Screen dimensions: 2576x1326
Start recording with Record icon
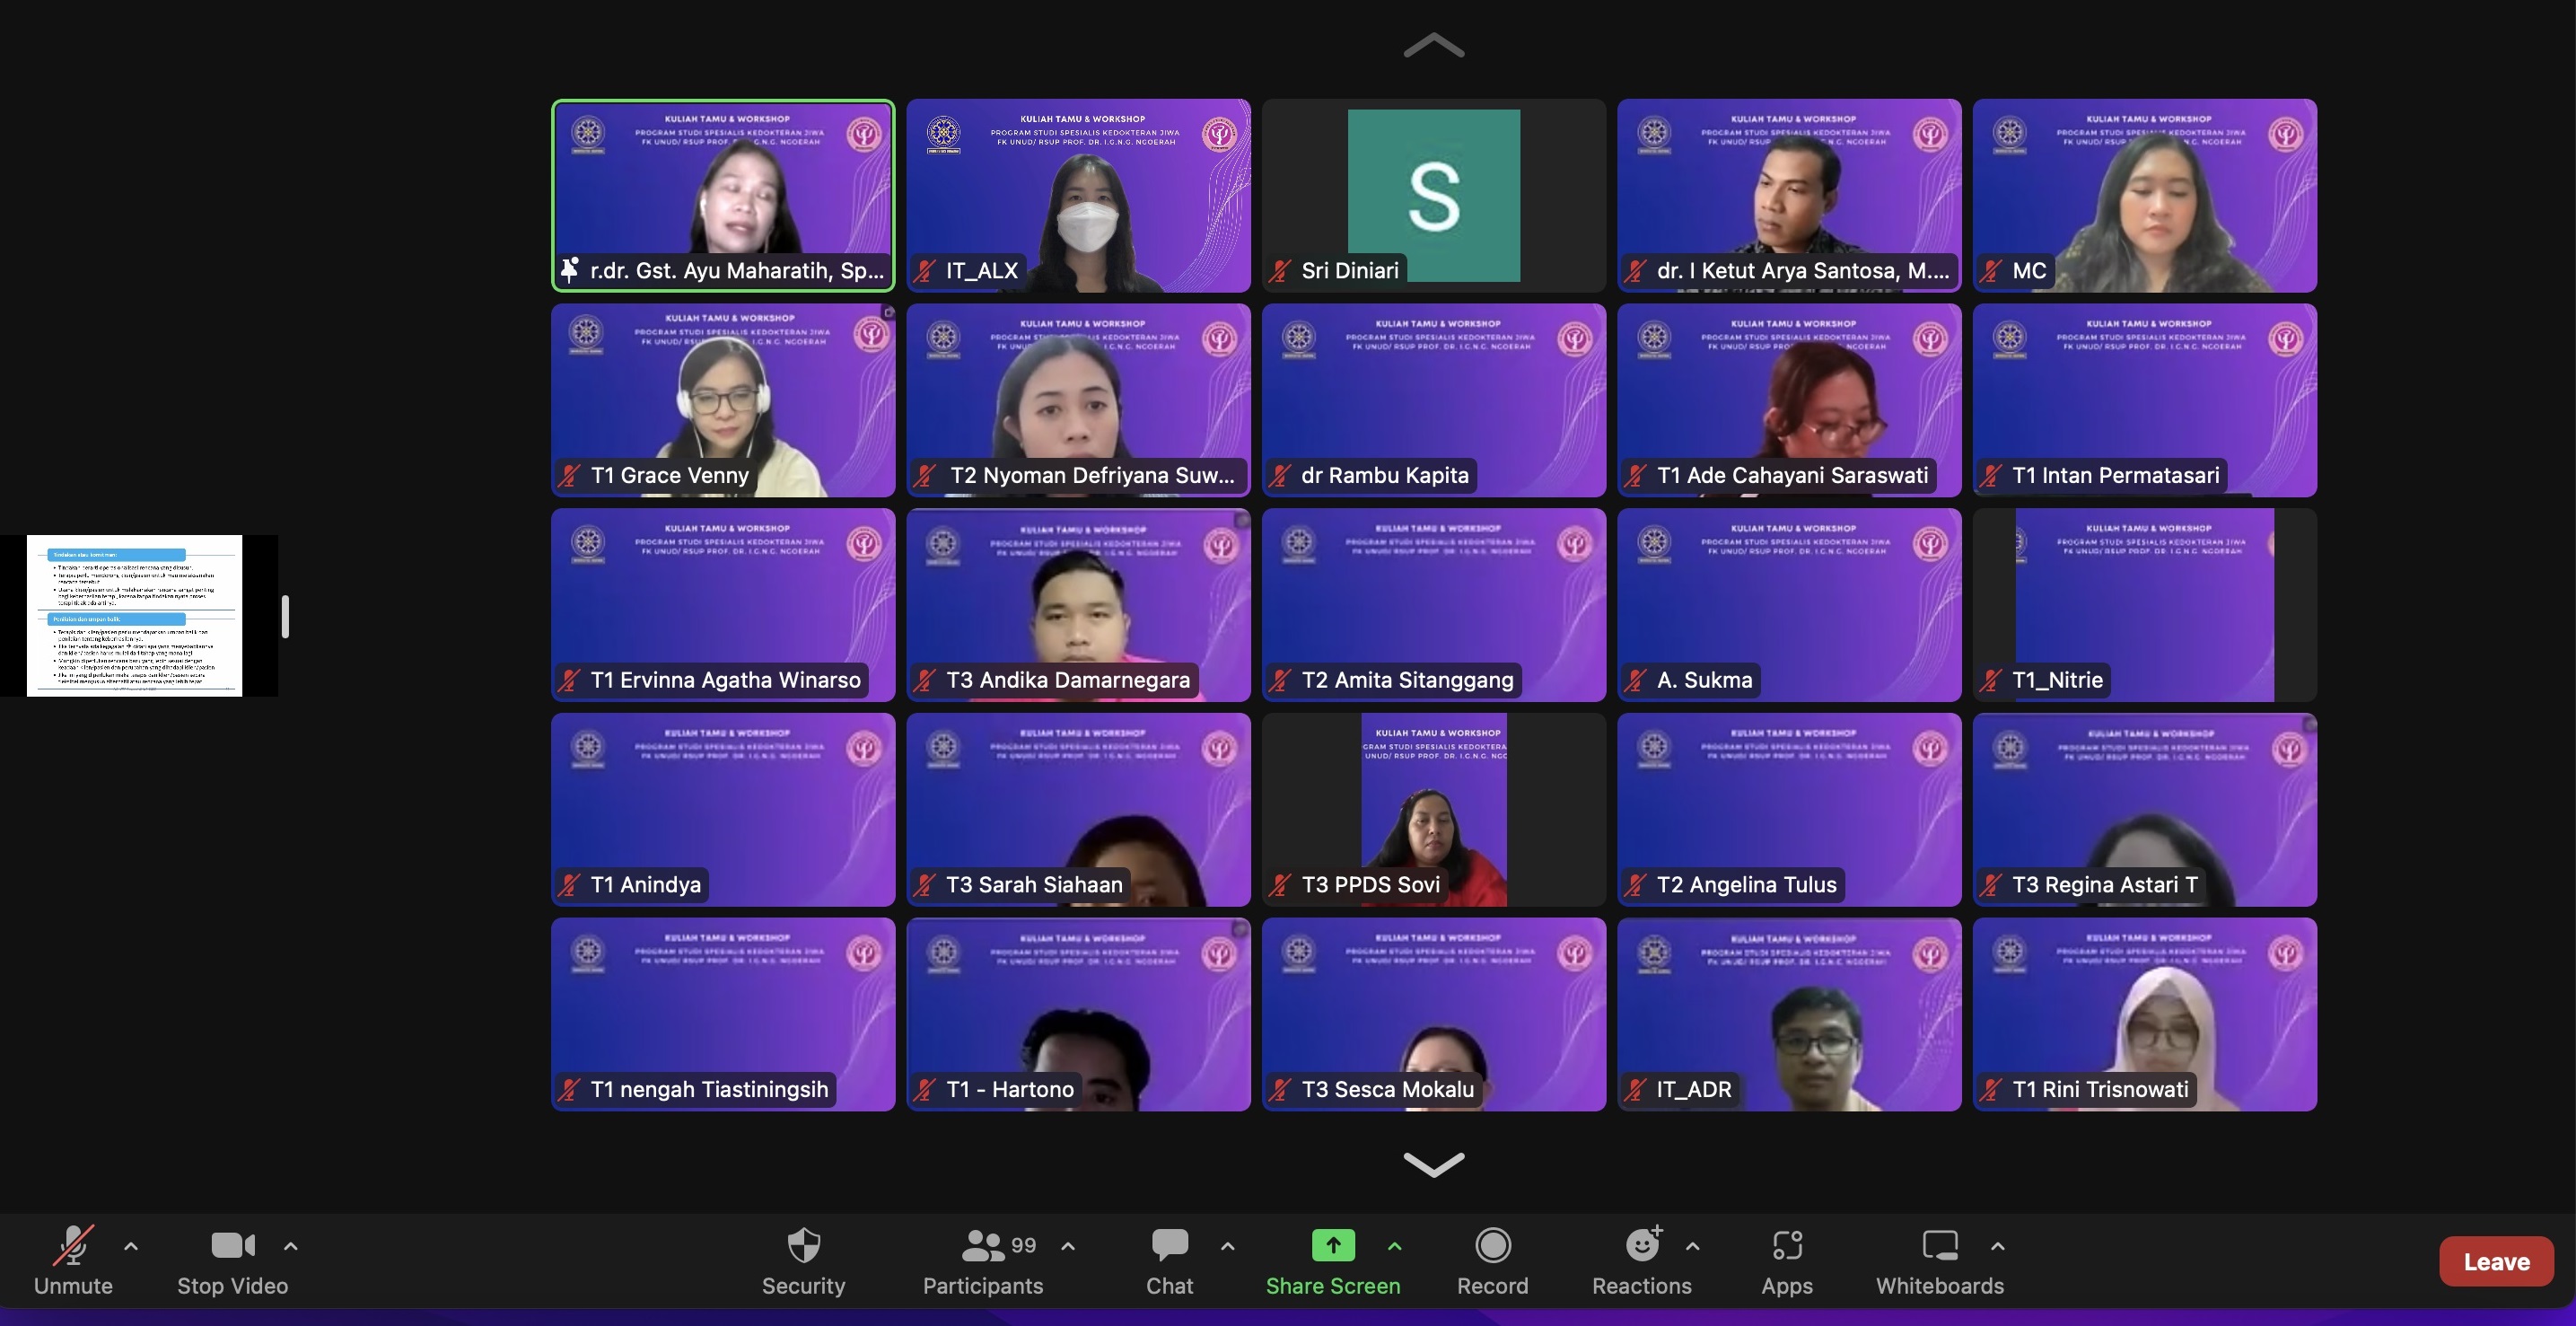click(1492, 1246)
